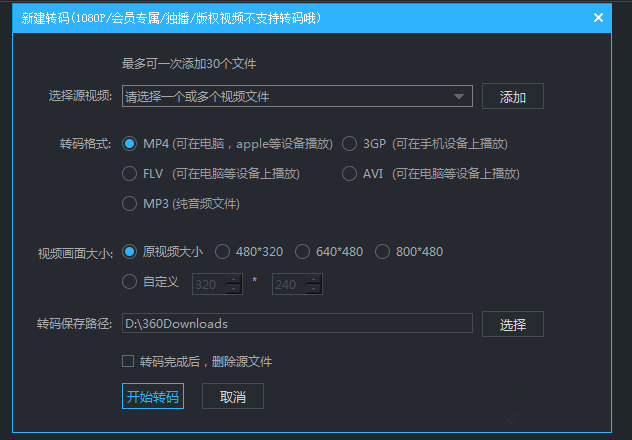Decrease custom height with down arrow

pyautogui.click(x=314, y=290)
